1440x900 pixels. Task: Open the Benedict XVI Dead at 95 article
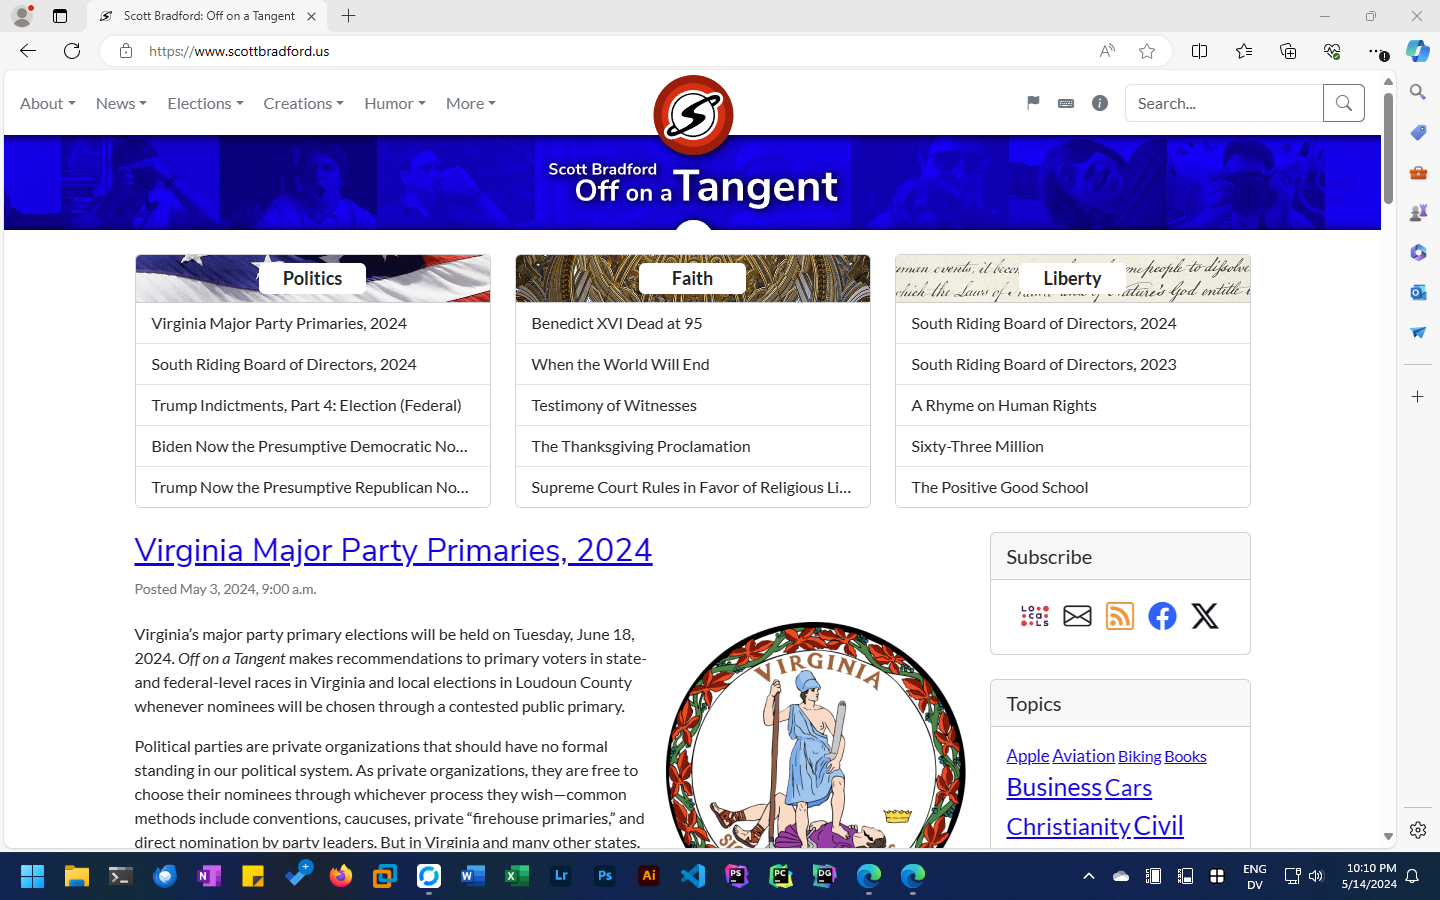point(617,323)
